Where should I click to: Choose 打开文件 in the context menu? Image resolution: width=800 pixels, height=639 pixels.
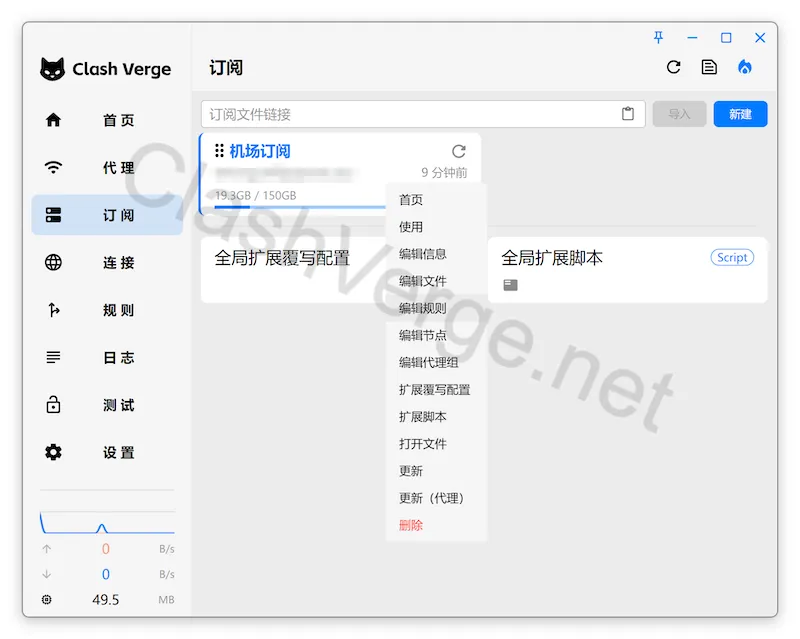(x=436, y=444)
